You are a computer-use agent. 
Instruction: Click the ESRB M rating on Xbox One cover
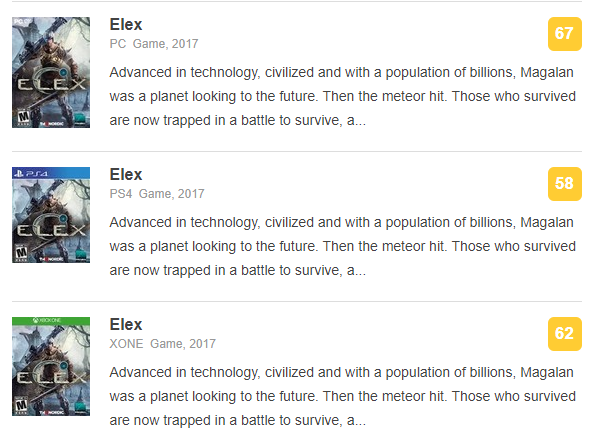point(19,405)
